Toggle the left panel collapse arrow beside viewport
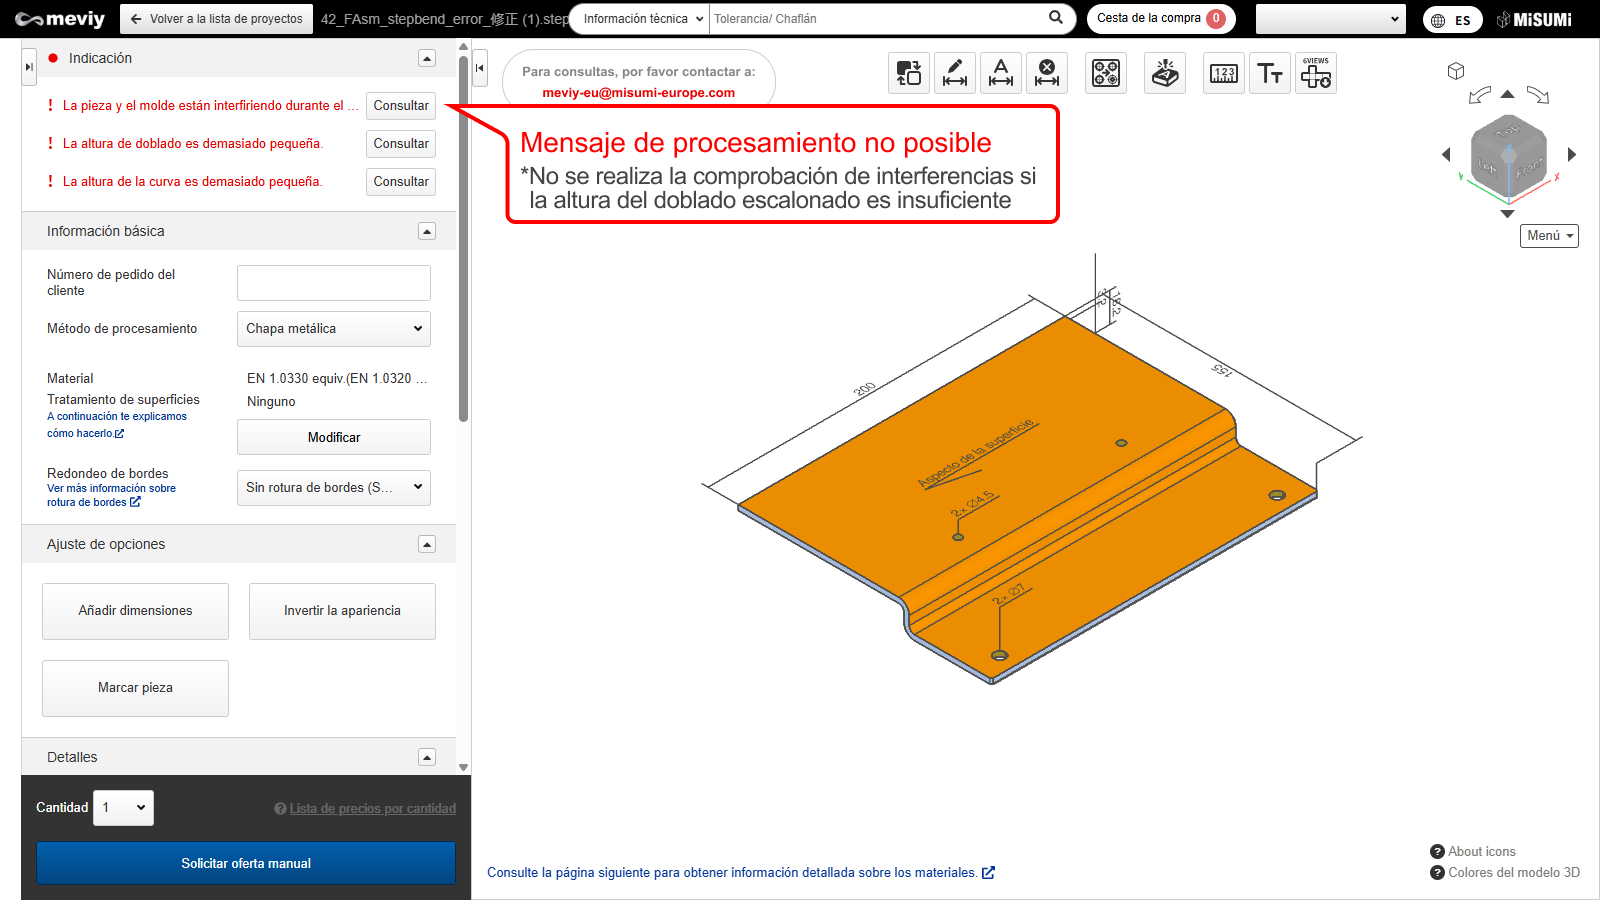 tap(480, 68)
